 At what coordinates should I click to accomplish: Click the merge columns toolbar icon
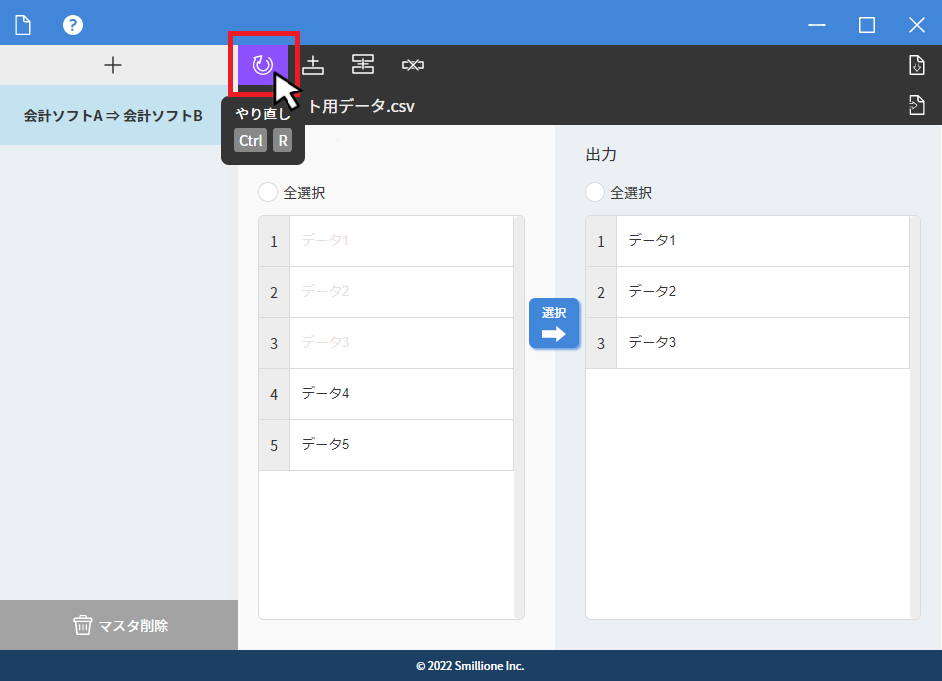point(363,65)
